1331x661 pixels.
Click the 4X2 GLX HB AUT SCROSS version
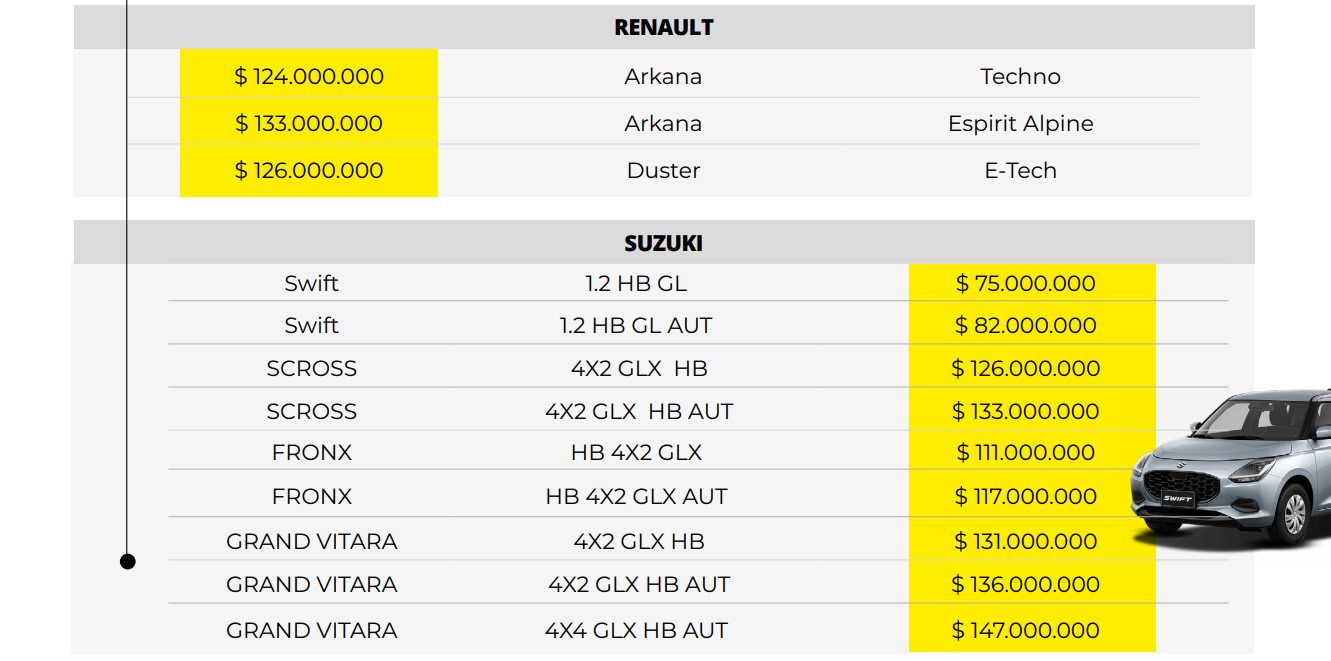click(x=639, y=411)
